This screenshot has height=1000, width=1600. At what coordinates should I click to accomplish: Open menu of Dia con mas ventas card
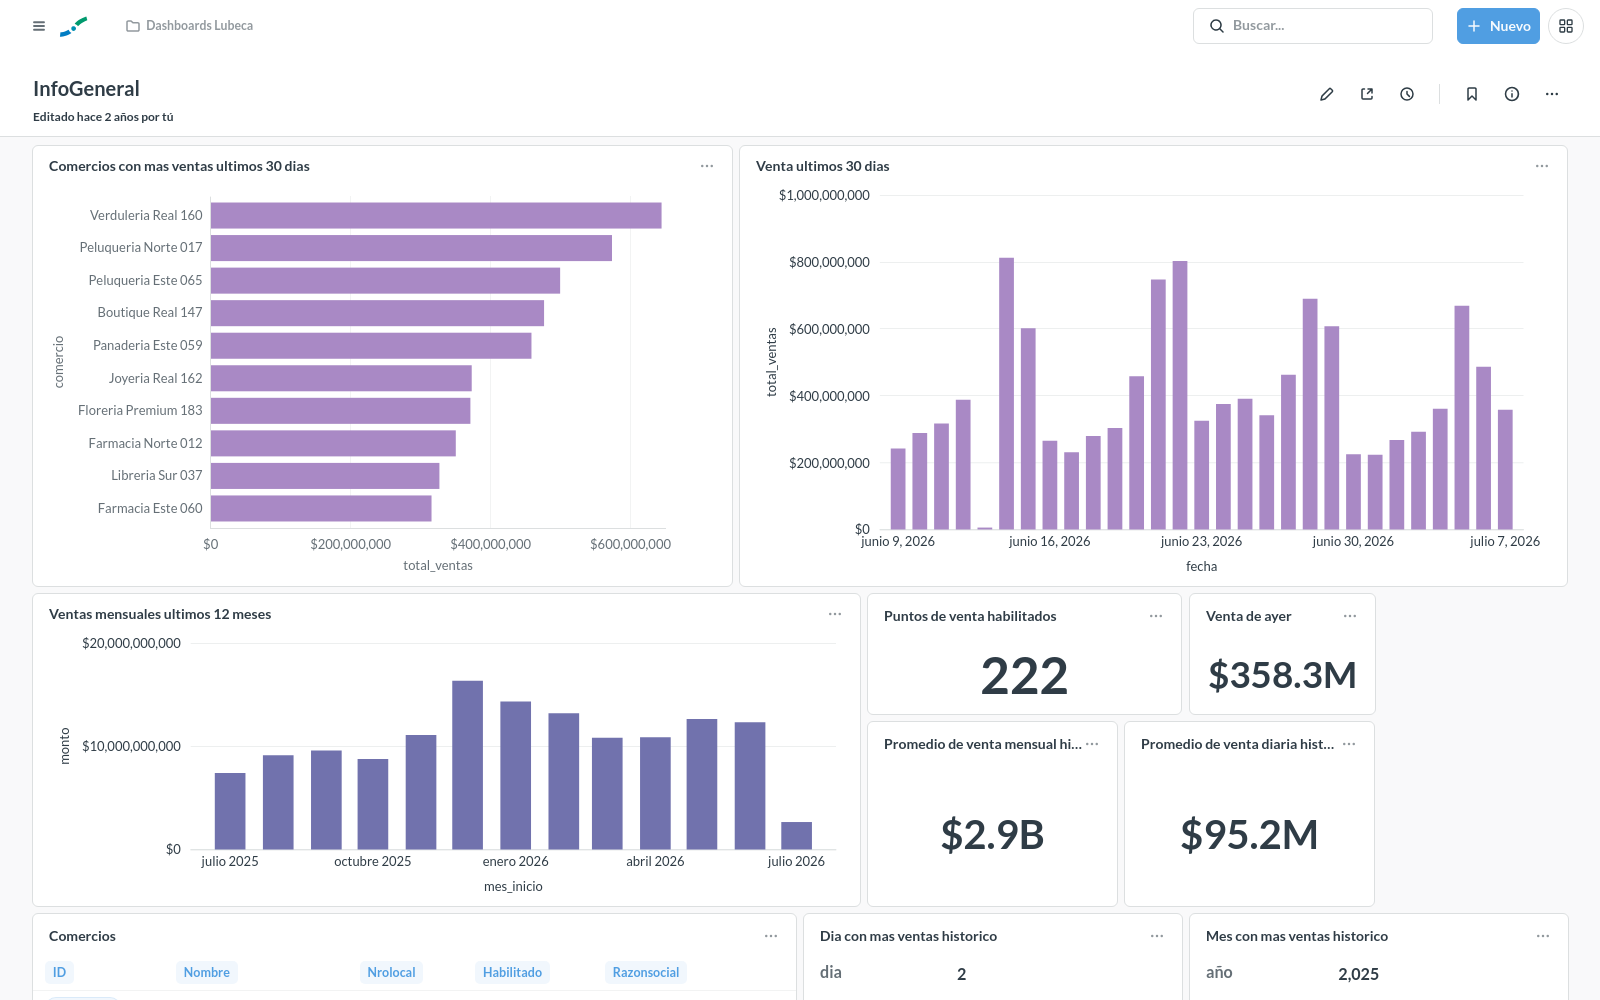(1157, 936)
